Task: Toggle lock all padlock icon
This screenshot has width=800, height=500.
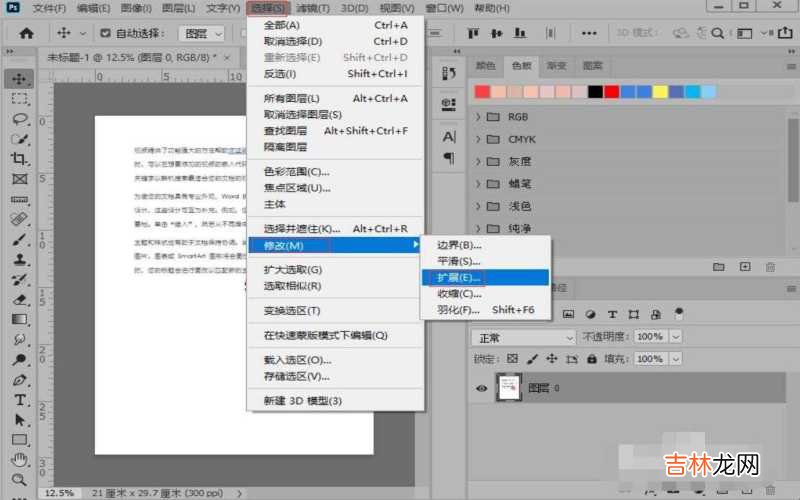Action: click(591, 359)
